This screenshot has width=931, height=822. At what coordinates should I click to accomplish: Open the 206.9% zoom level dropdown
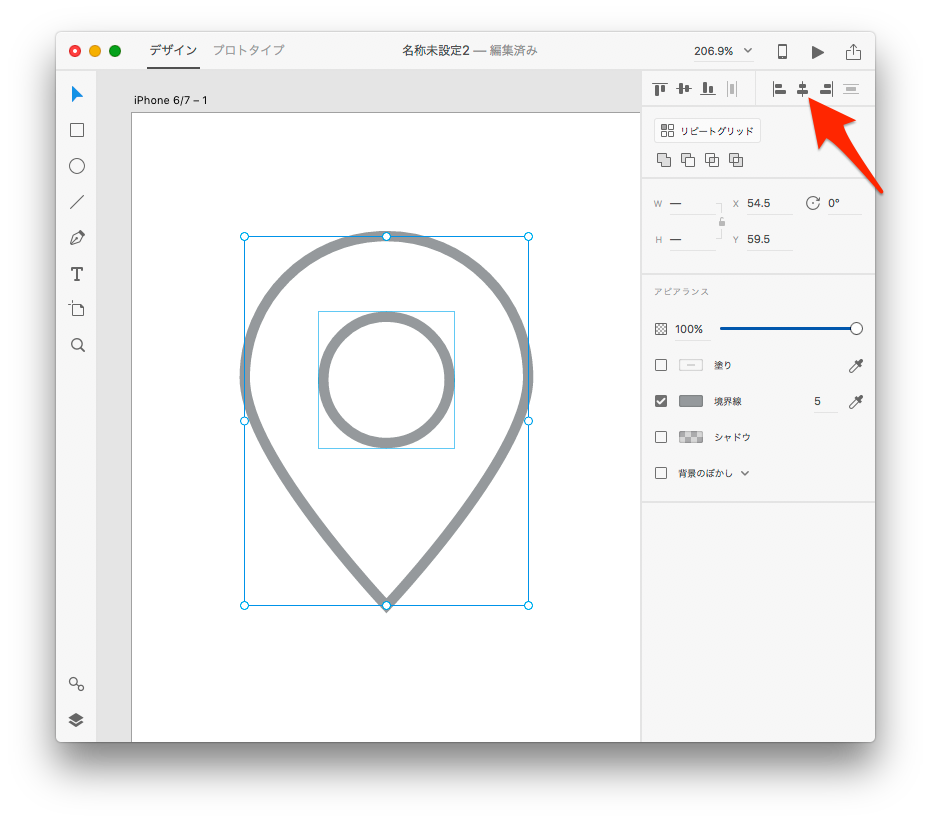723,51
